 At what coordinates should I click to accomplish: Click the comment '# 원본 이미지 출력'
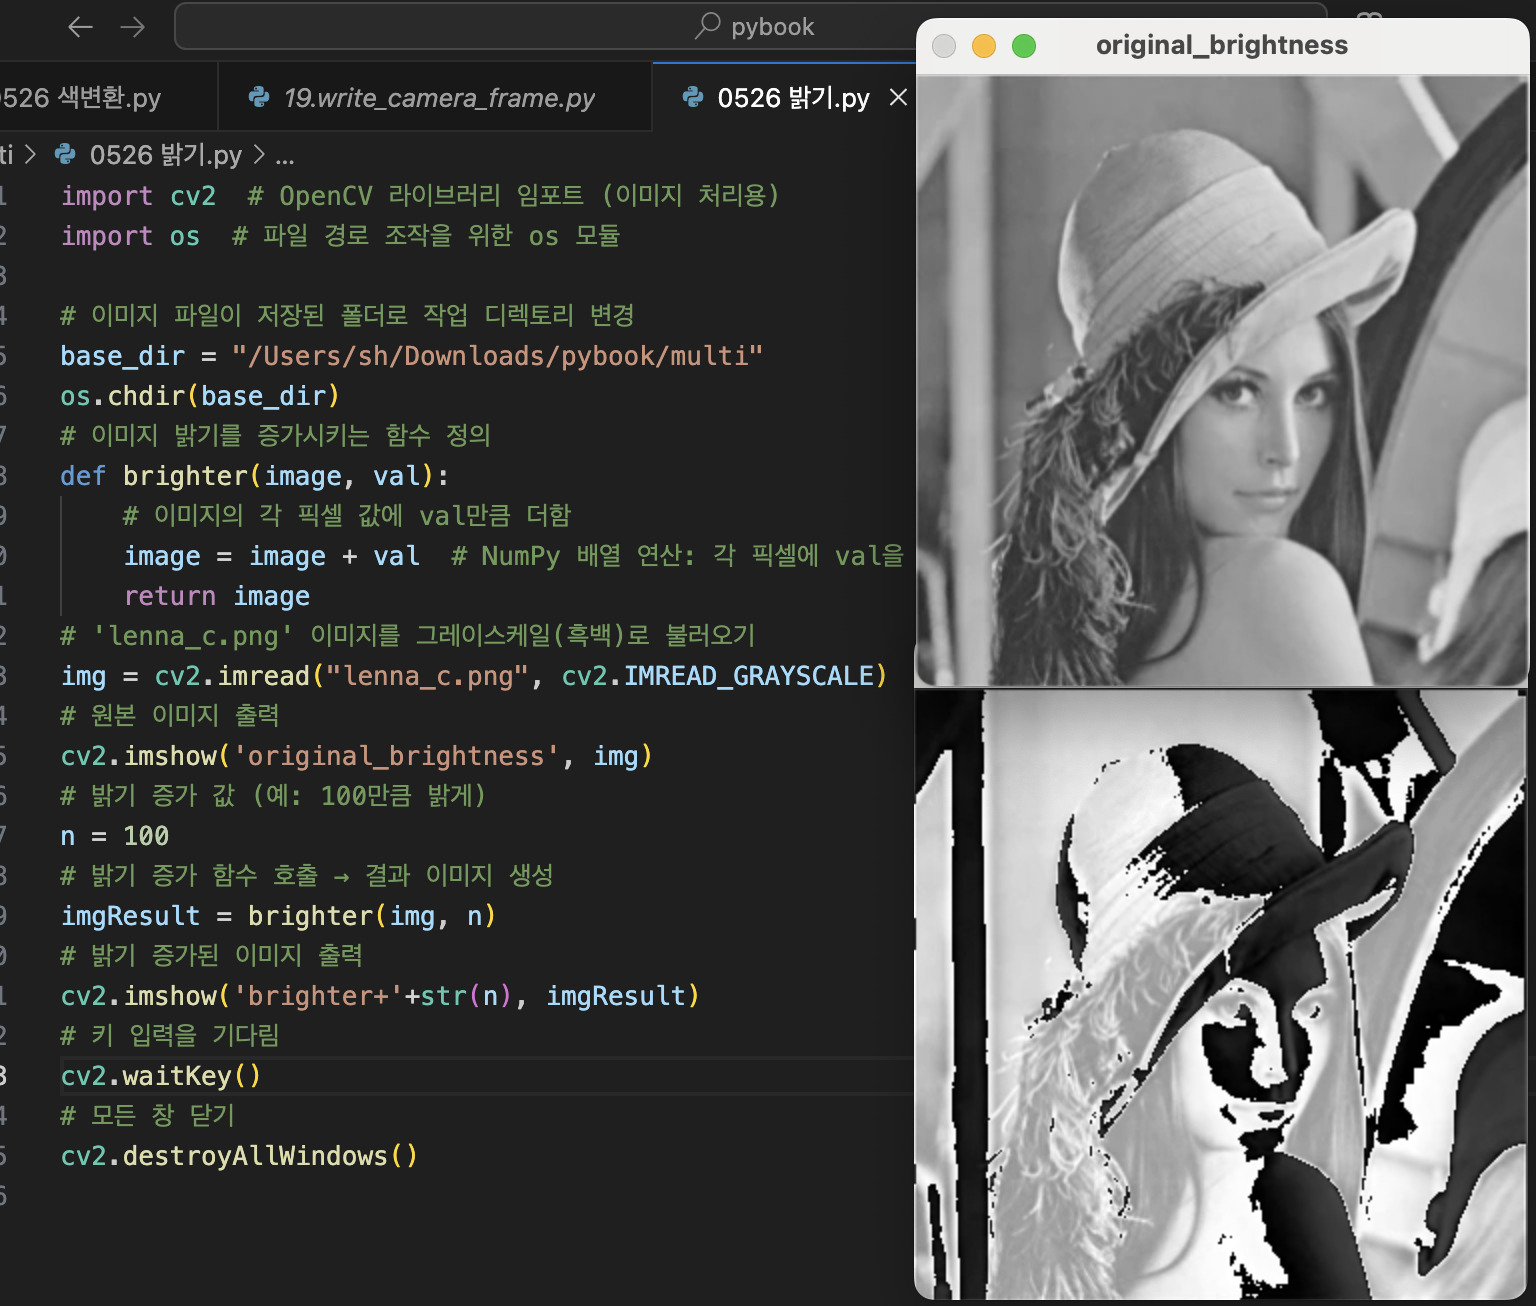click(x=170, y=716)
